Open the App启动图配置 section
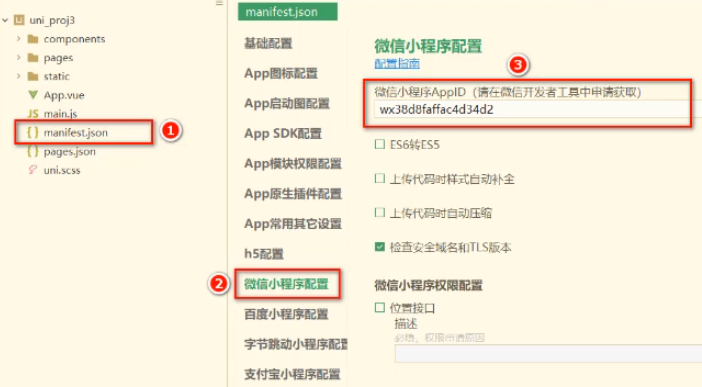The height and width of the screenshot is (387, 702). [287, 103]
